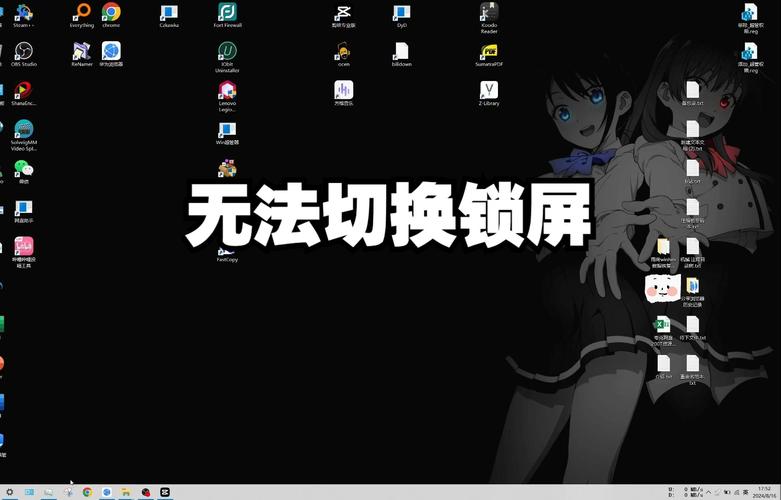Open the Fort Firewall desktop shortcut
Viewport: 781px width, 500px height.
pyautogui.click(x=227, y=16)
